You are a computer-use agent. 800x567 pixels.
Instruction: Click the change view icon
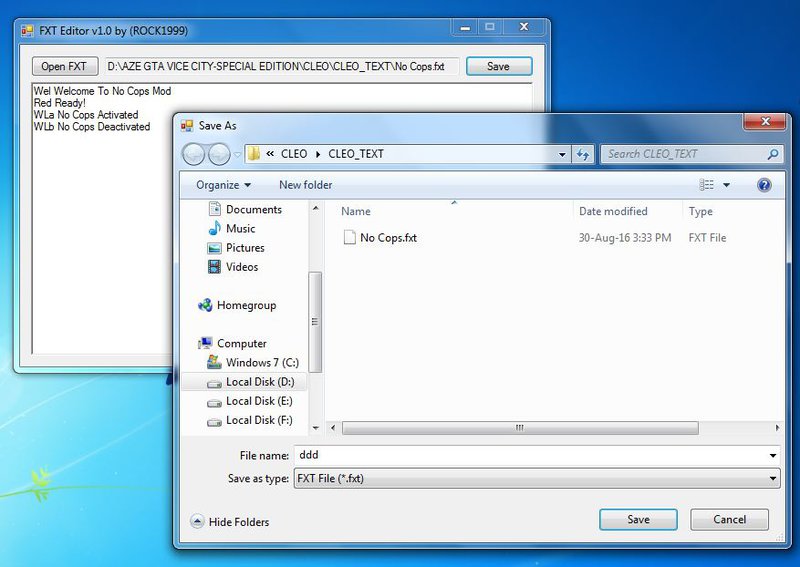706,185
